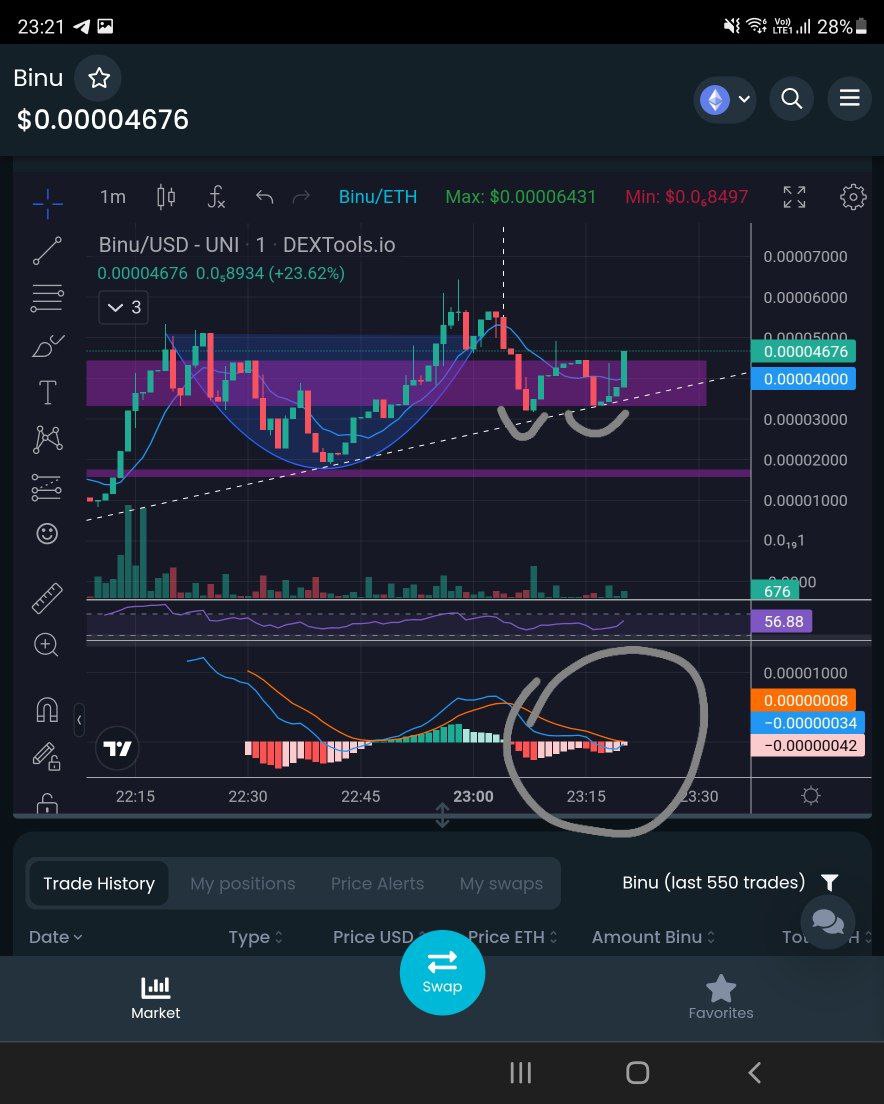Select the ruler measure tool

(47, 598)
